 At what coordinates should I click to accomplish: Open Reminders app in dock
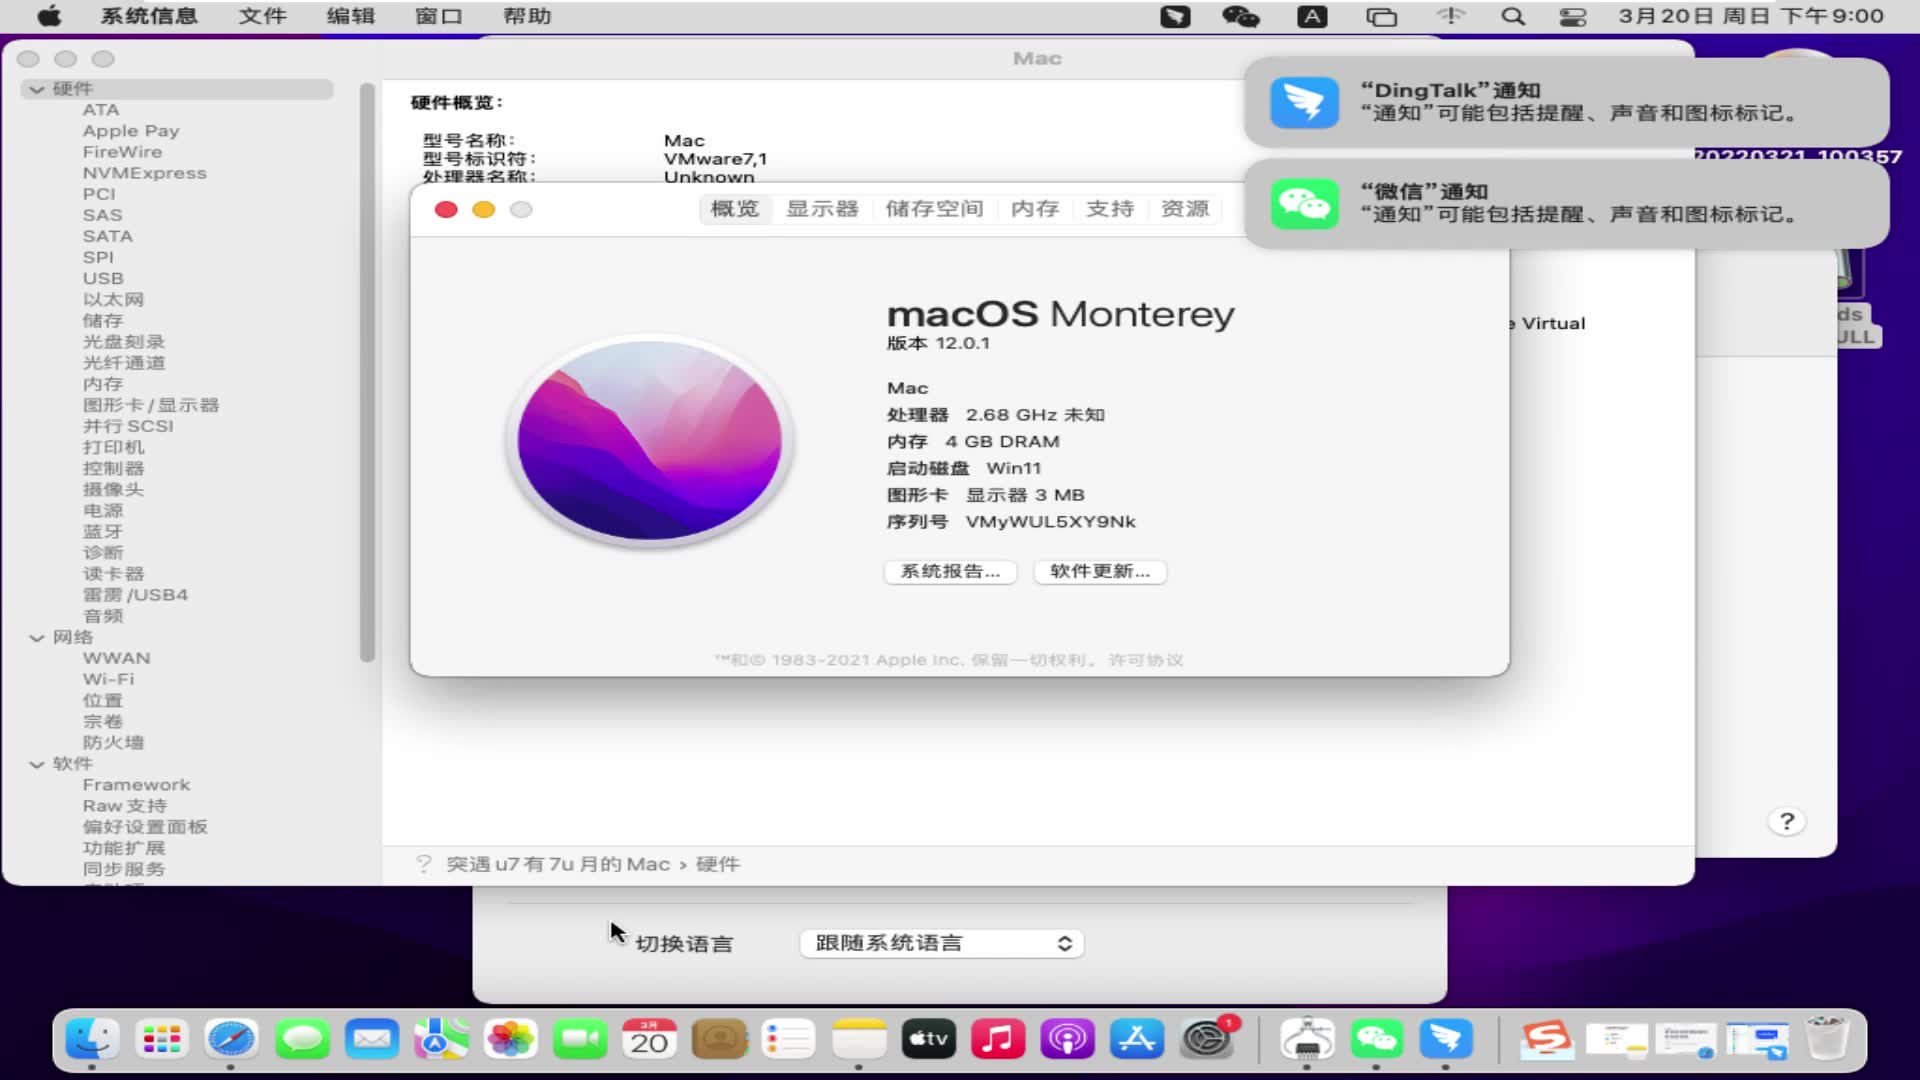(788, 1040)
